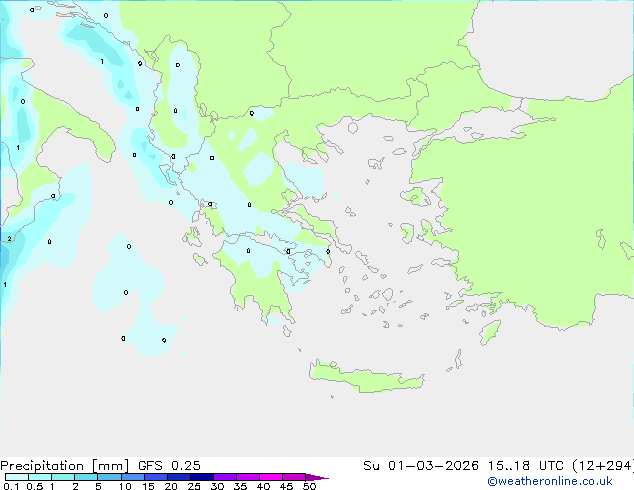Click the "GFS 0.25" model label
This screenshot has width=634, height=490.
169,465
